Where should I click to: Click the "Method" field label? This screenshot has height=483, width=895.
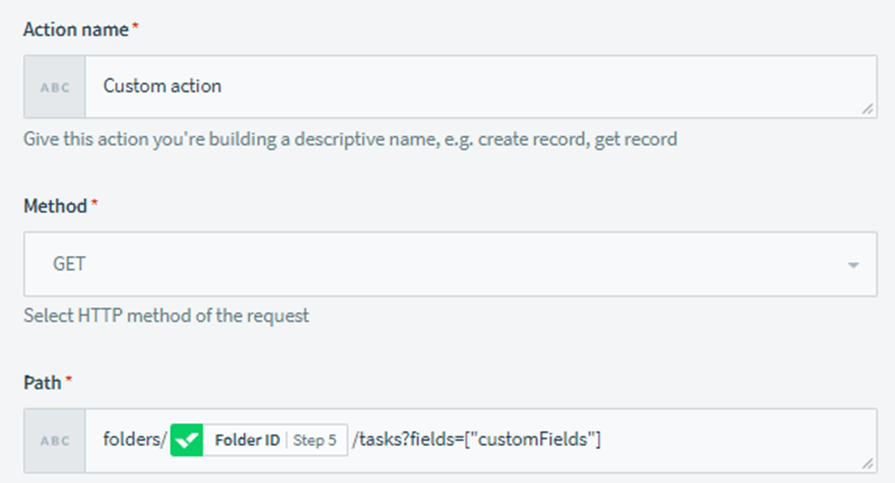coord(55,206)
